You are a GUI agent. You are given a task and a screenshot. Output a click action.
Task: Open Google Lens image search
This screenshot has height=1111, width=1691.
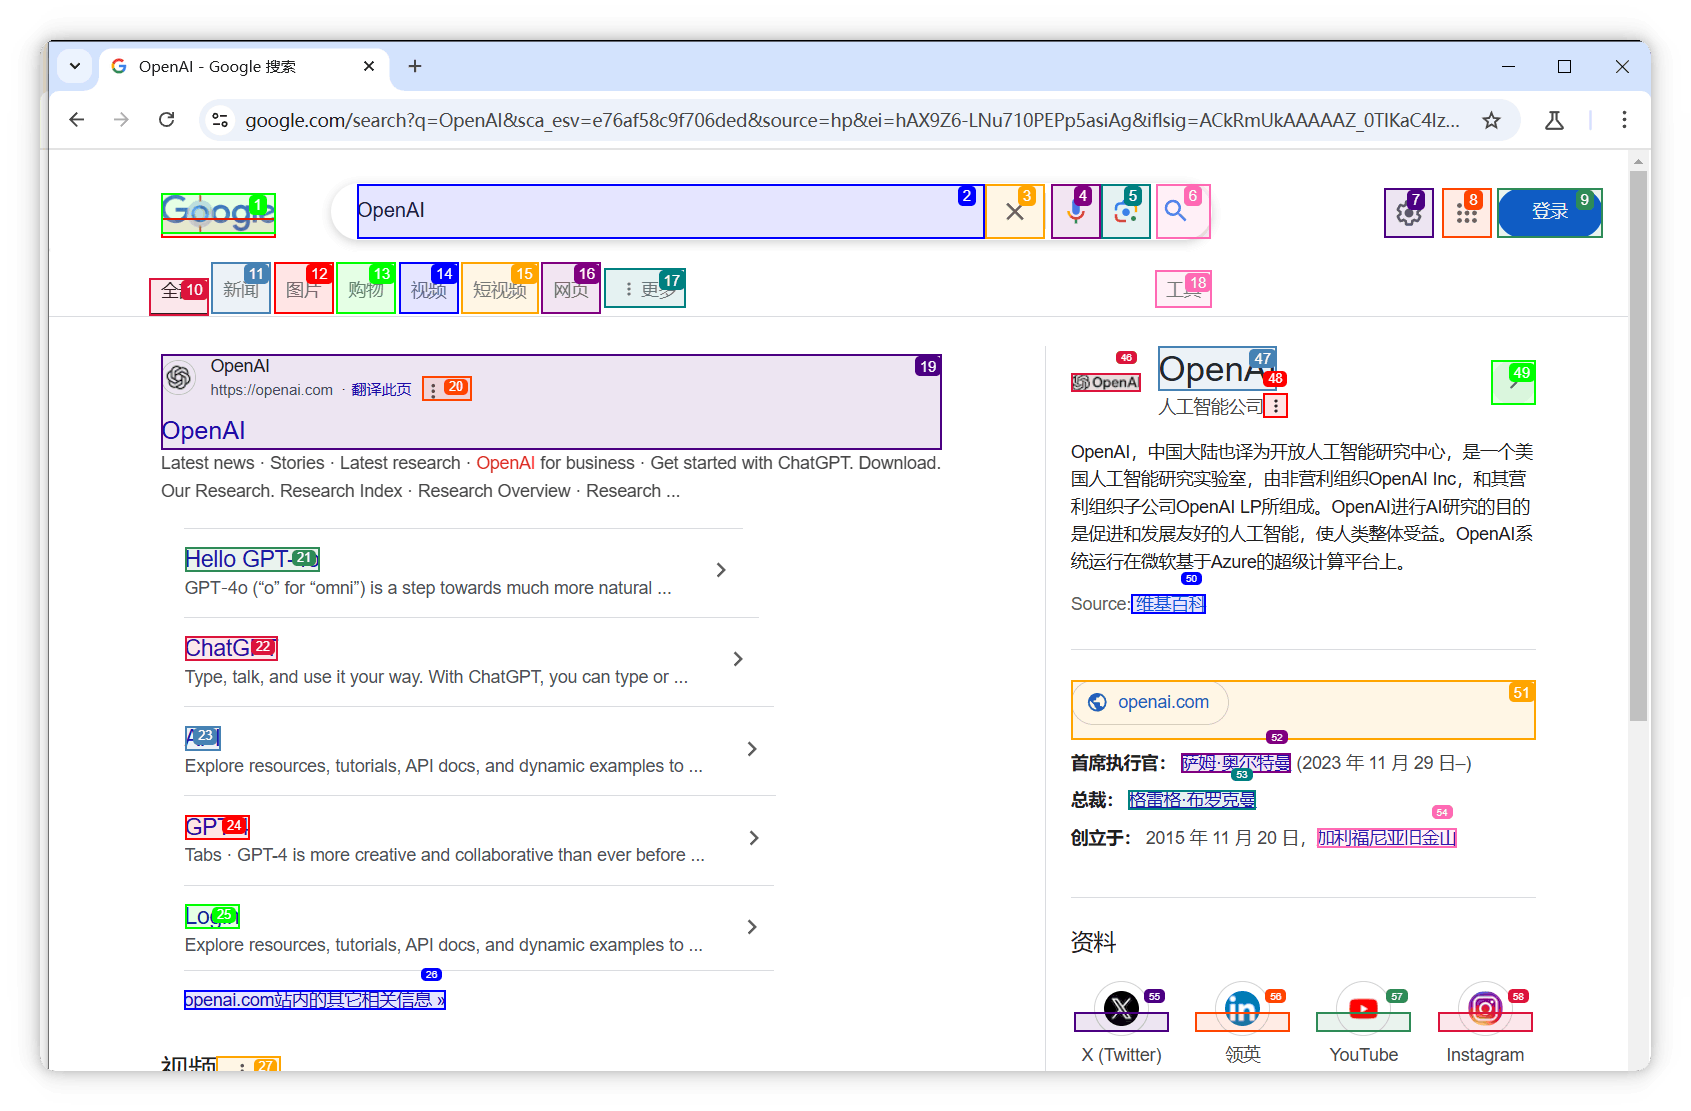(x=1126, y=211)
